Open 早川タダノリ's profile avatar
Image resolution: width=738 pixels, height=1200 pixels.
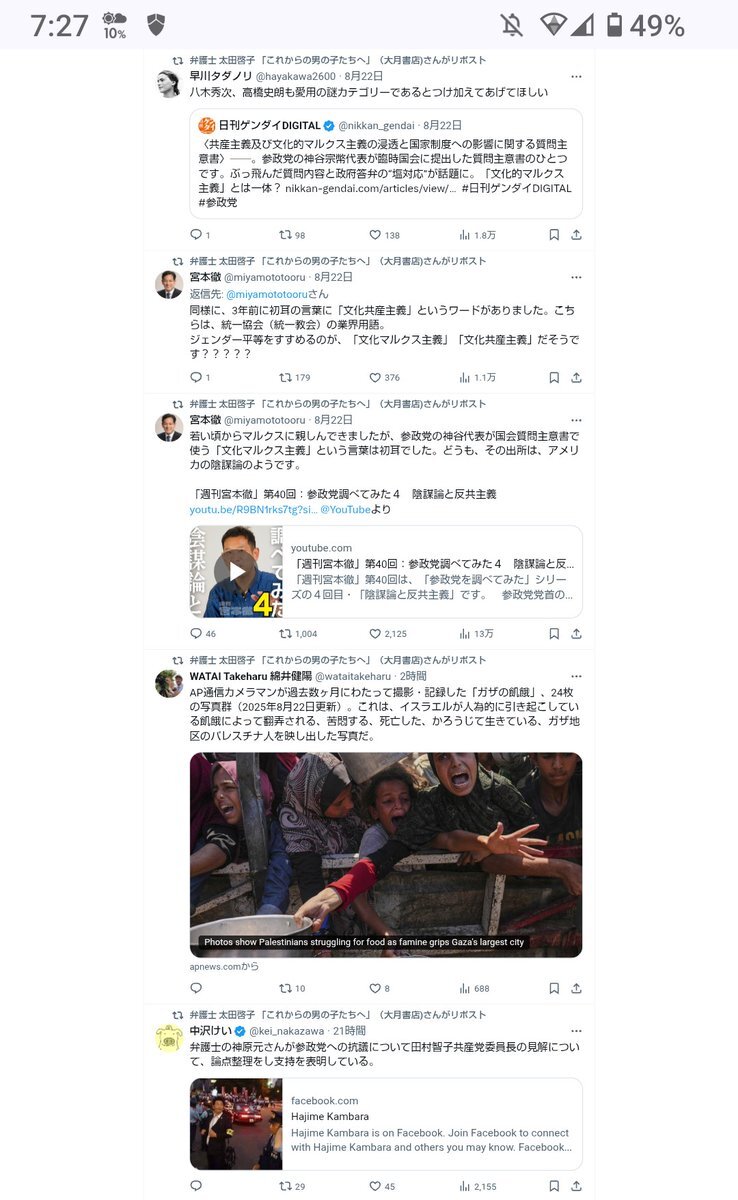point(168,84)
